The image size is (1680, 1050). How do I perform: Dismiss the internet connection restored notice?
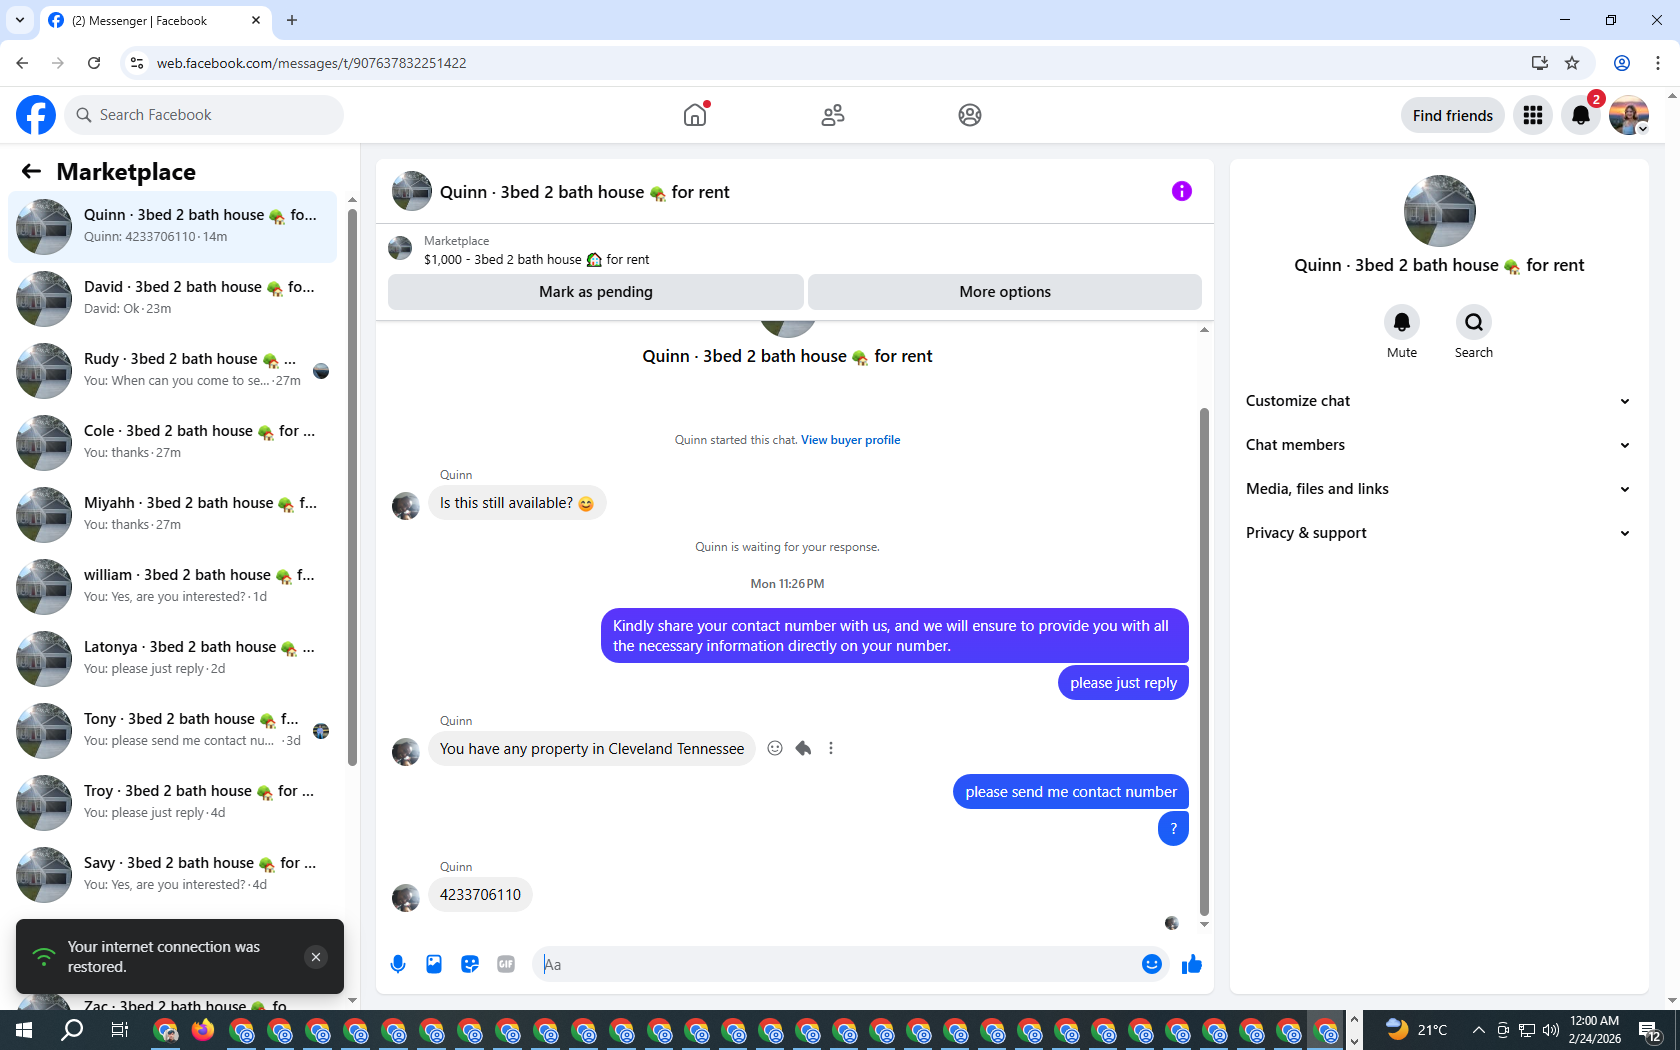[316, 957]
